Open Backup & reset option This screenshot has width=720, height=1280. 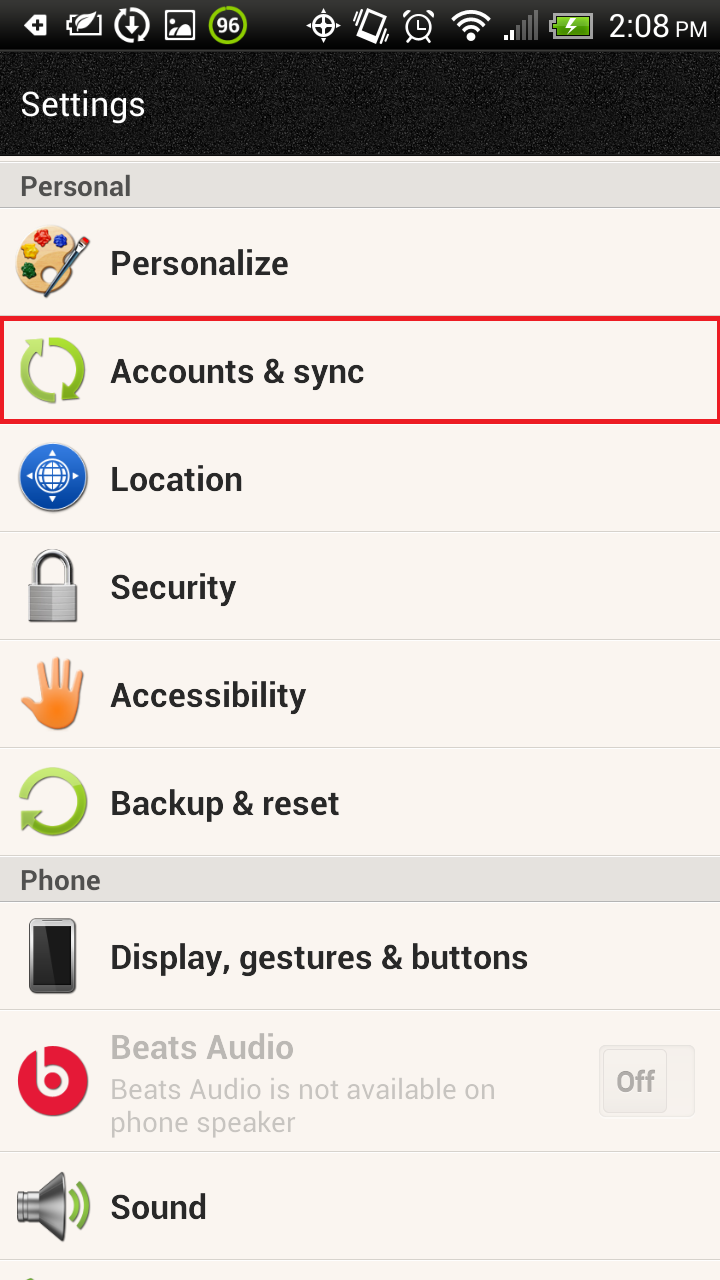pyautogui.click(x=360, y=802)
